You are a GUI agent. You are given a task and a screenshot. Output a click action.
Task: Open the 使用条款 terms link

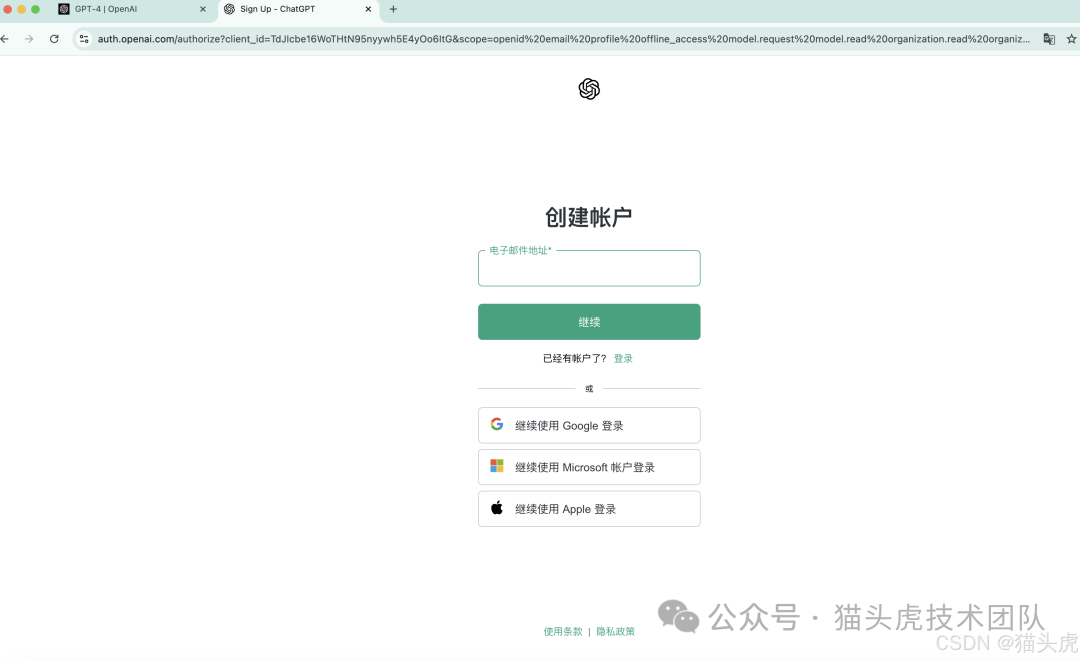563,631
